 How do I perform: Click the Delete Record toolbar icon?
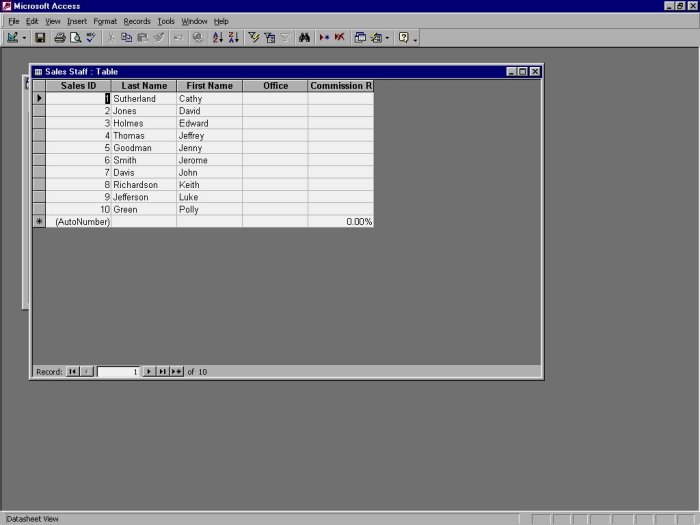[339, 38]
